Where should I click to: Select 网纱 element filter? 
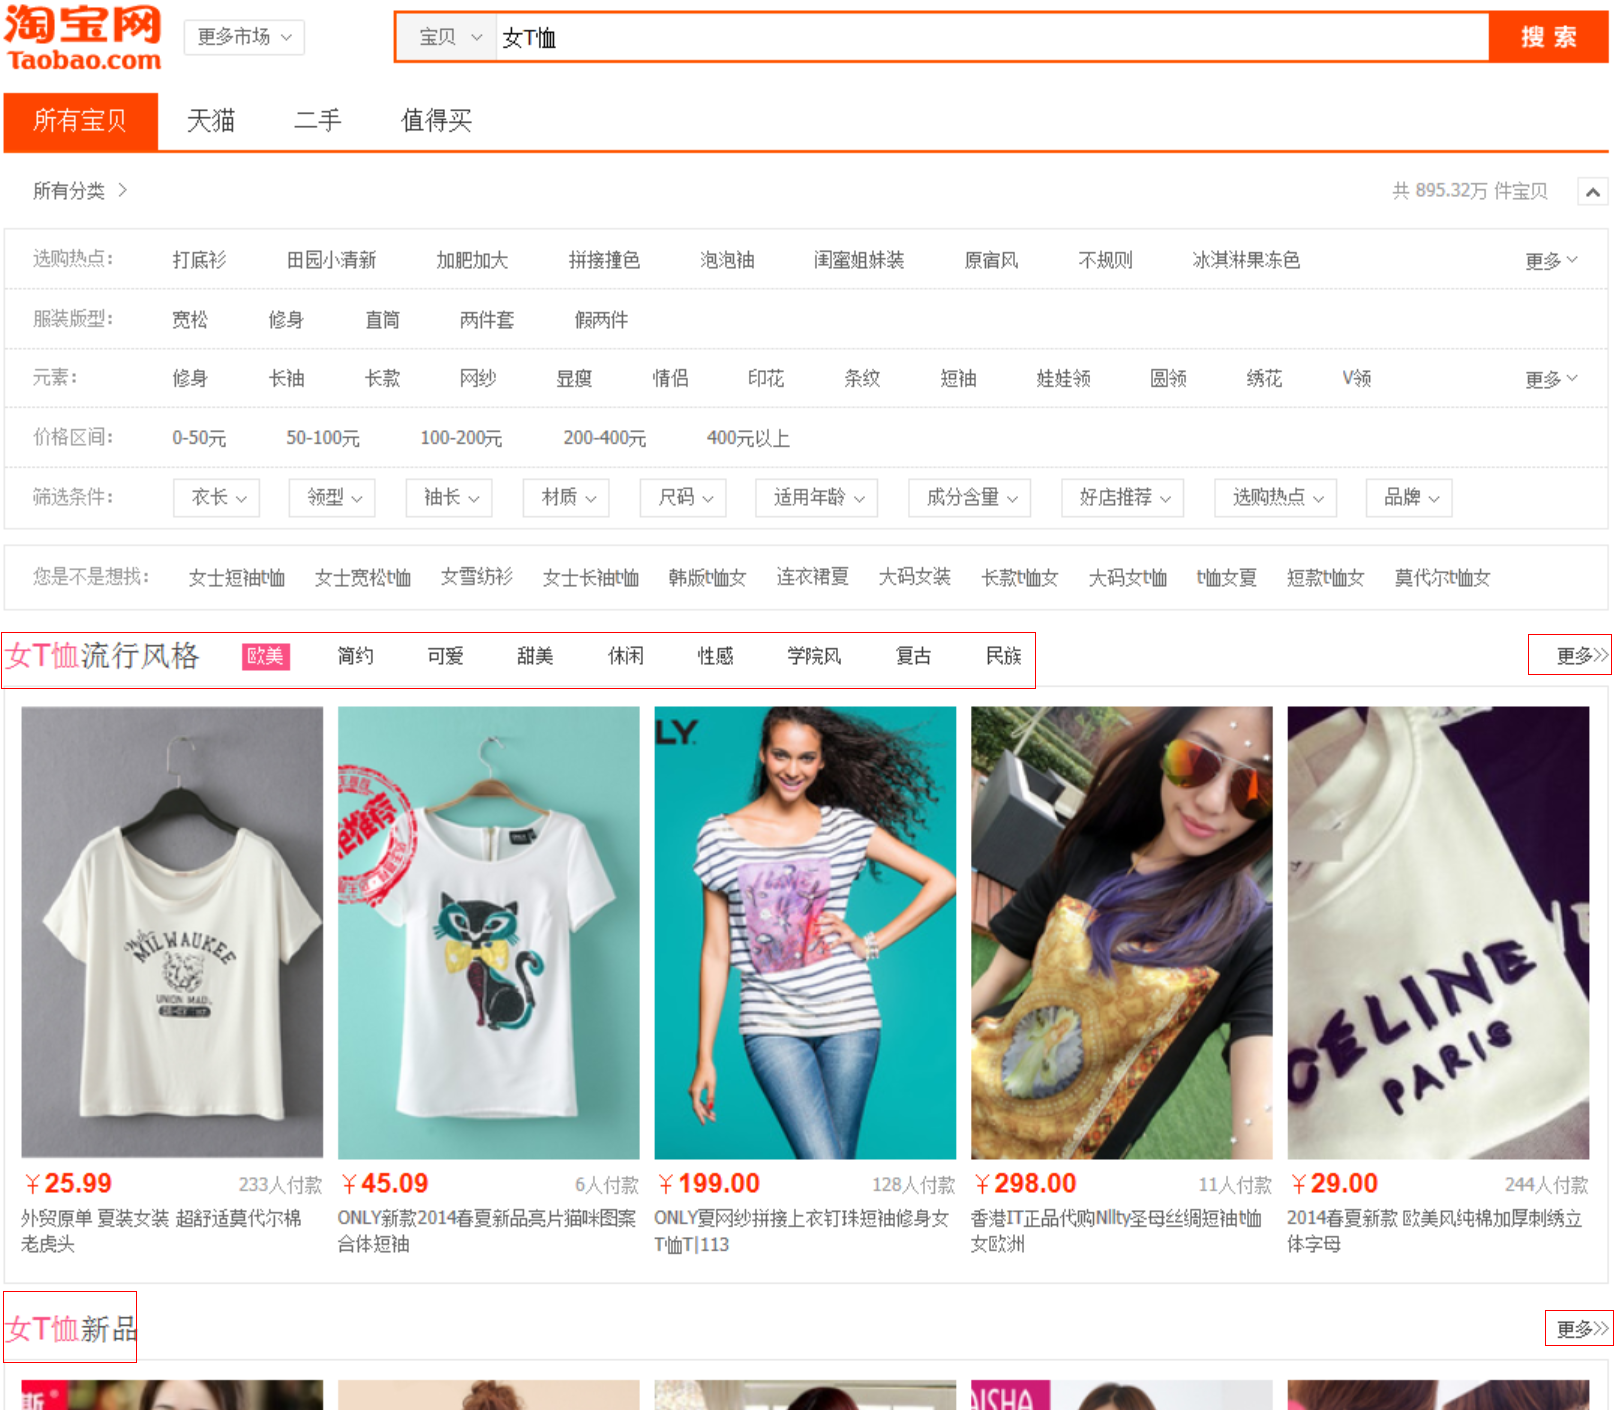(x=478, y=379)
